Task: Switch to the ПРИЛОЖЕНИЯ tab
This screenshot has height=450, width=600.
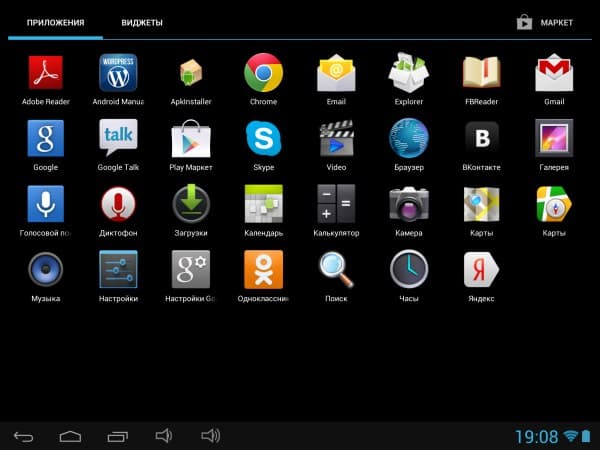Action: (x=55, y=23)
